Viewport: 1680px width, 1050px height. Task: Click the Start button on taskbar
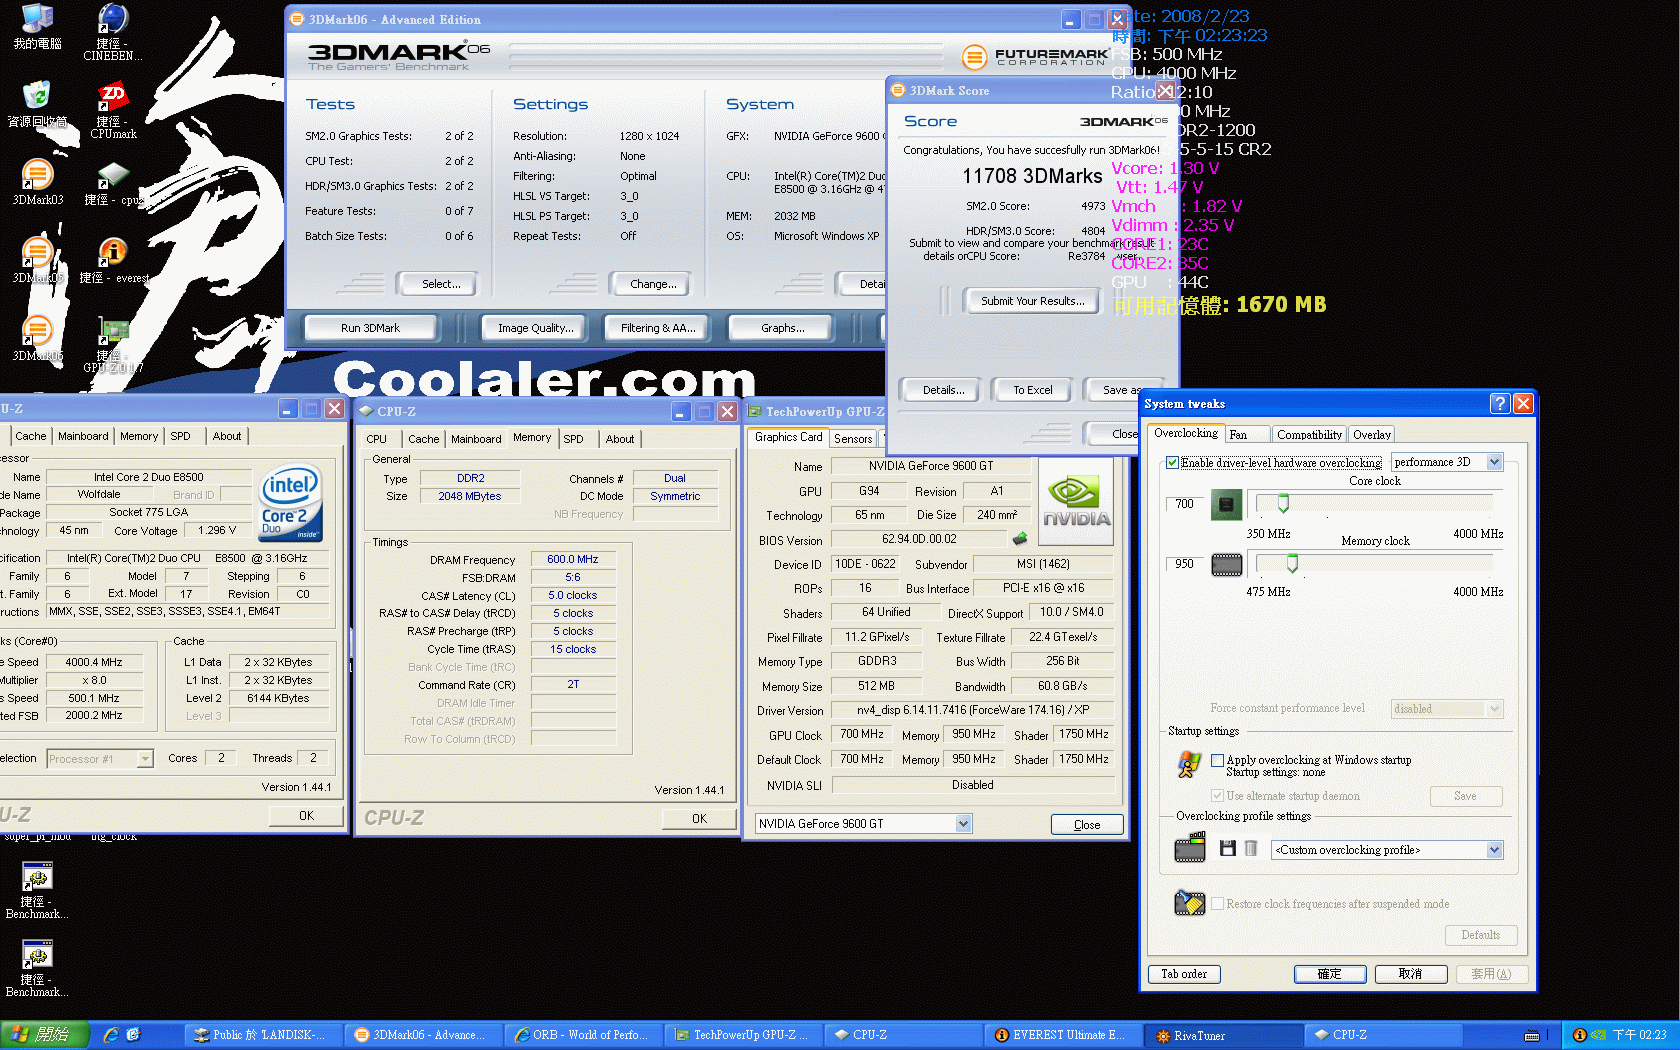click(x=44, y=1035)
